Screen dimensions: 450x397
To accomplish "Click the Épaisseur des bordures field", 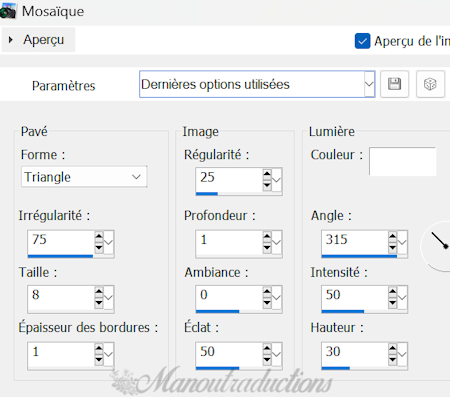I will pyautogui.click(x=61, y=354).
